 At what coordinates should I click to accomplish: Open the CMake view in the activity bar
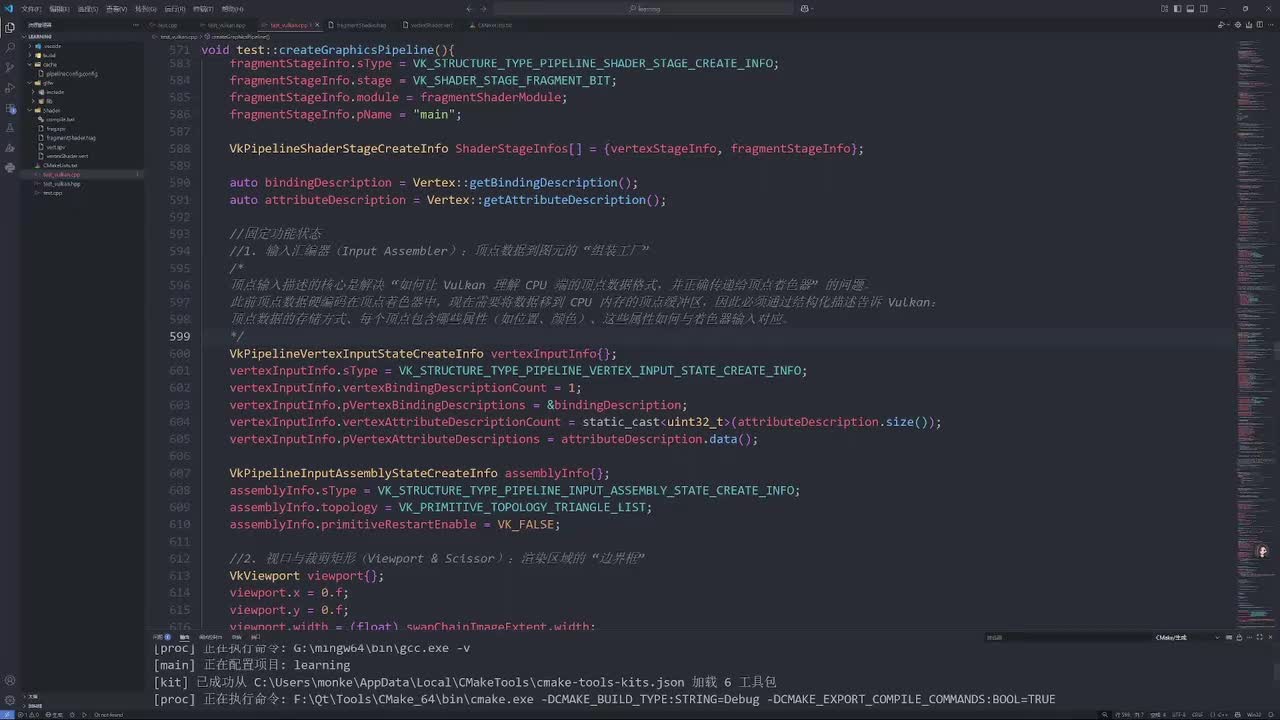pos(10,148)
